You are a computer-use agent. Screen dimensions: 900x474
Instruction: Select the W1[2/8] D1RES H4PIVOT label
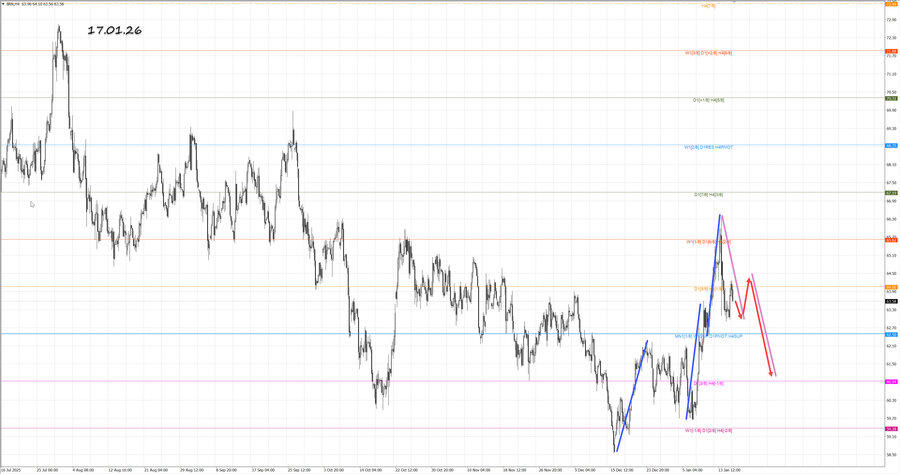tap(708, 147)
